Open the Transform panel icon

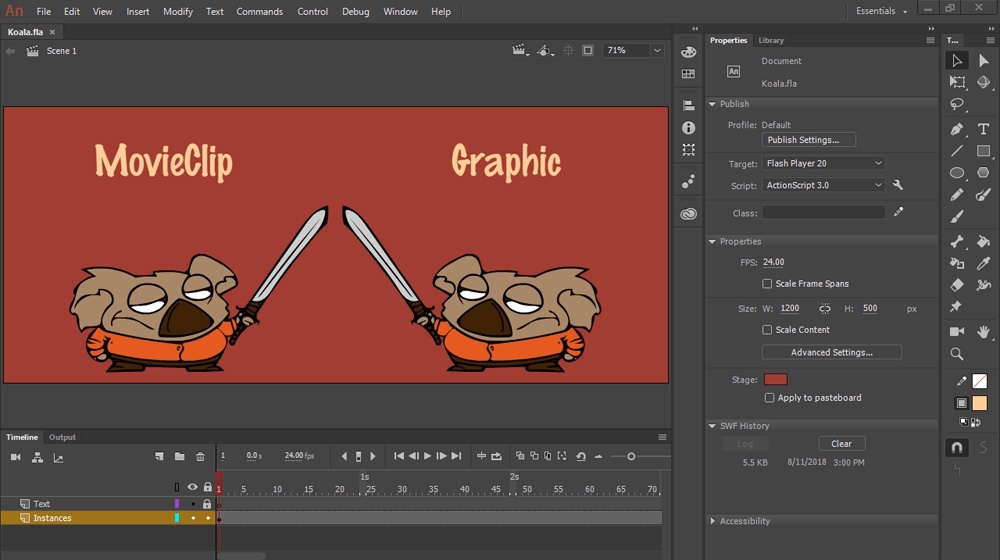[688, 150]
